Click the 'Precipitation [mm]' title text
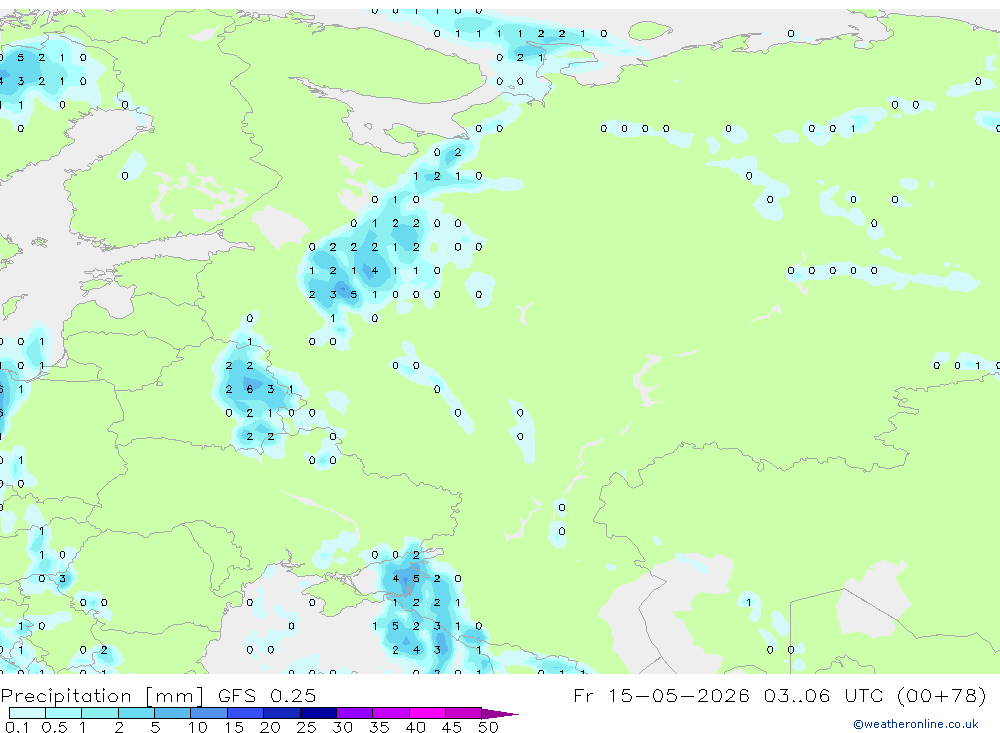Viewport: 1000px width, 733px height. point(103,696)
